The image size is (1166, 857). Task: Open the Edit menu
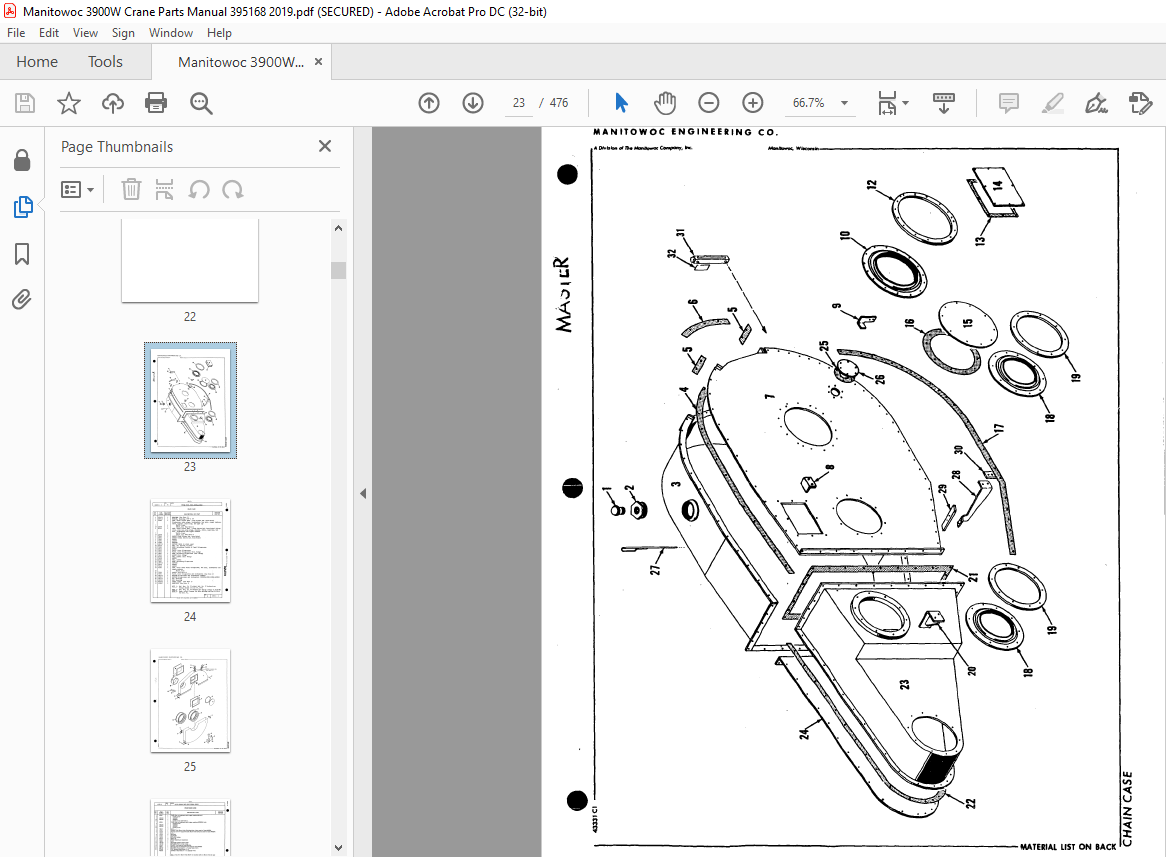coord(49,33)
